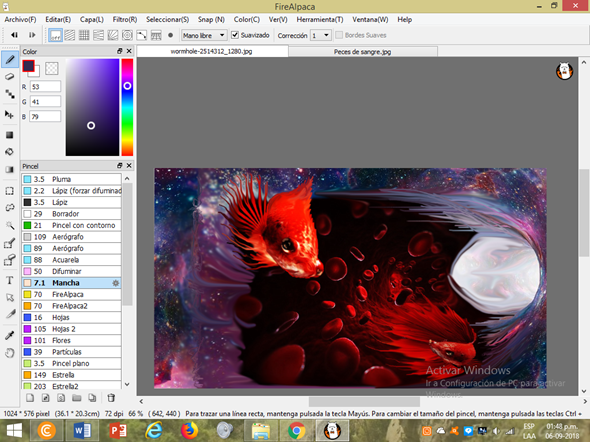Click the G value input field
Image resolution: width=590 pixels, height=442 pixels.
(45, 102)
